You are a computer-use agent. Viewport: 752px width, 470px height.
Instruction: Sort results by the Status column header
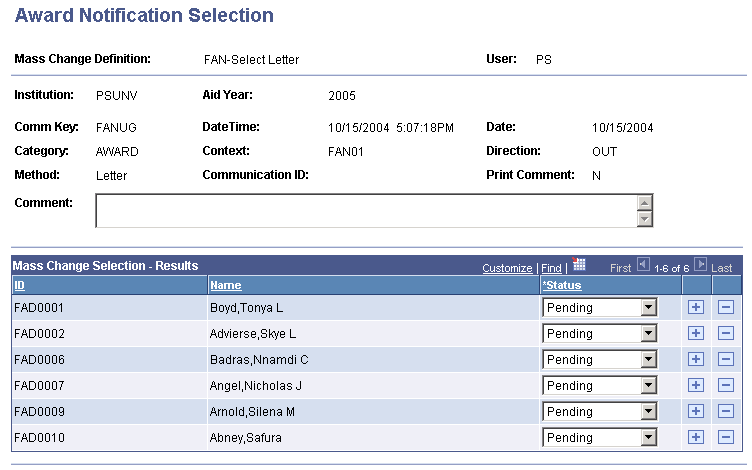click(562, 285)
